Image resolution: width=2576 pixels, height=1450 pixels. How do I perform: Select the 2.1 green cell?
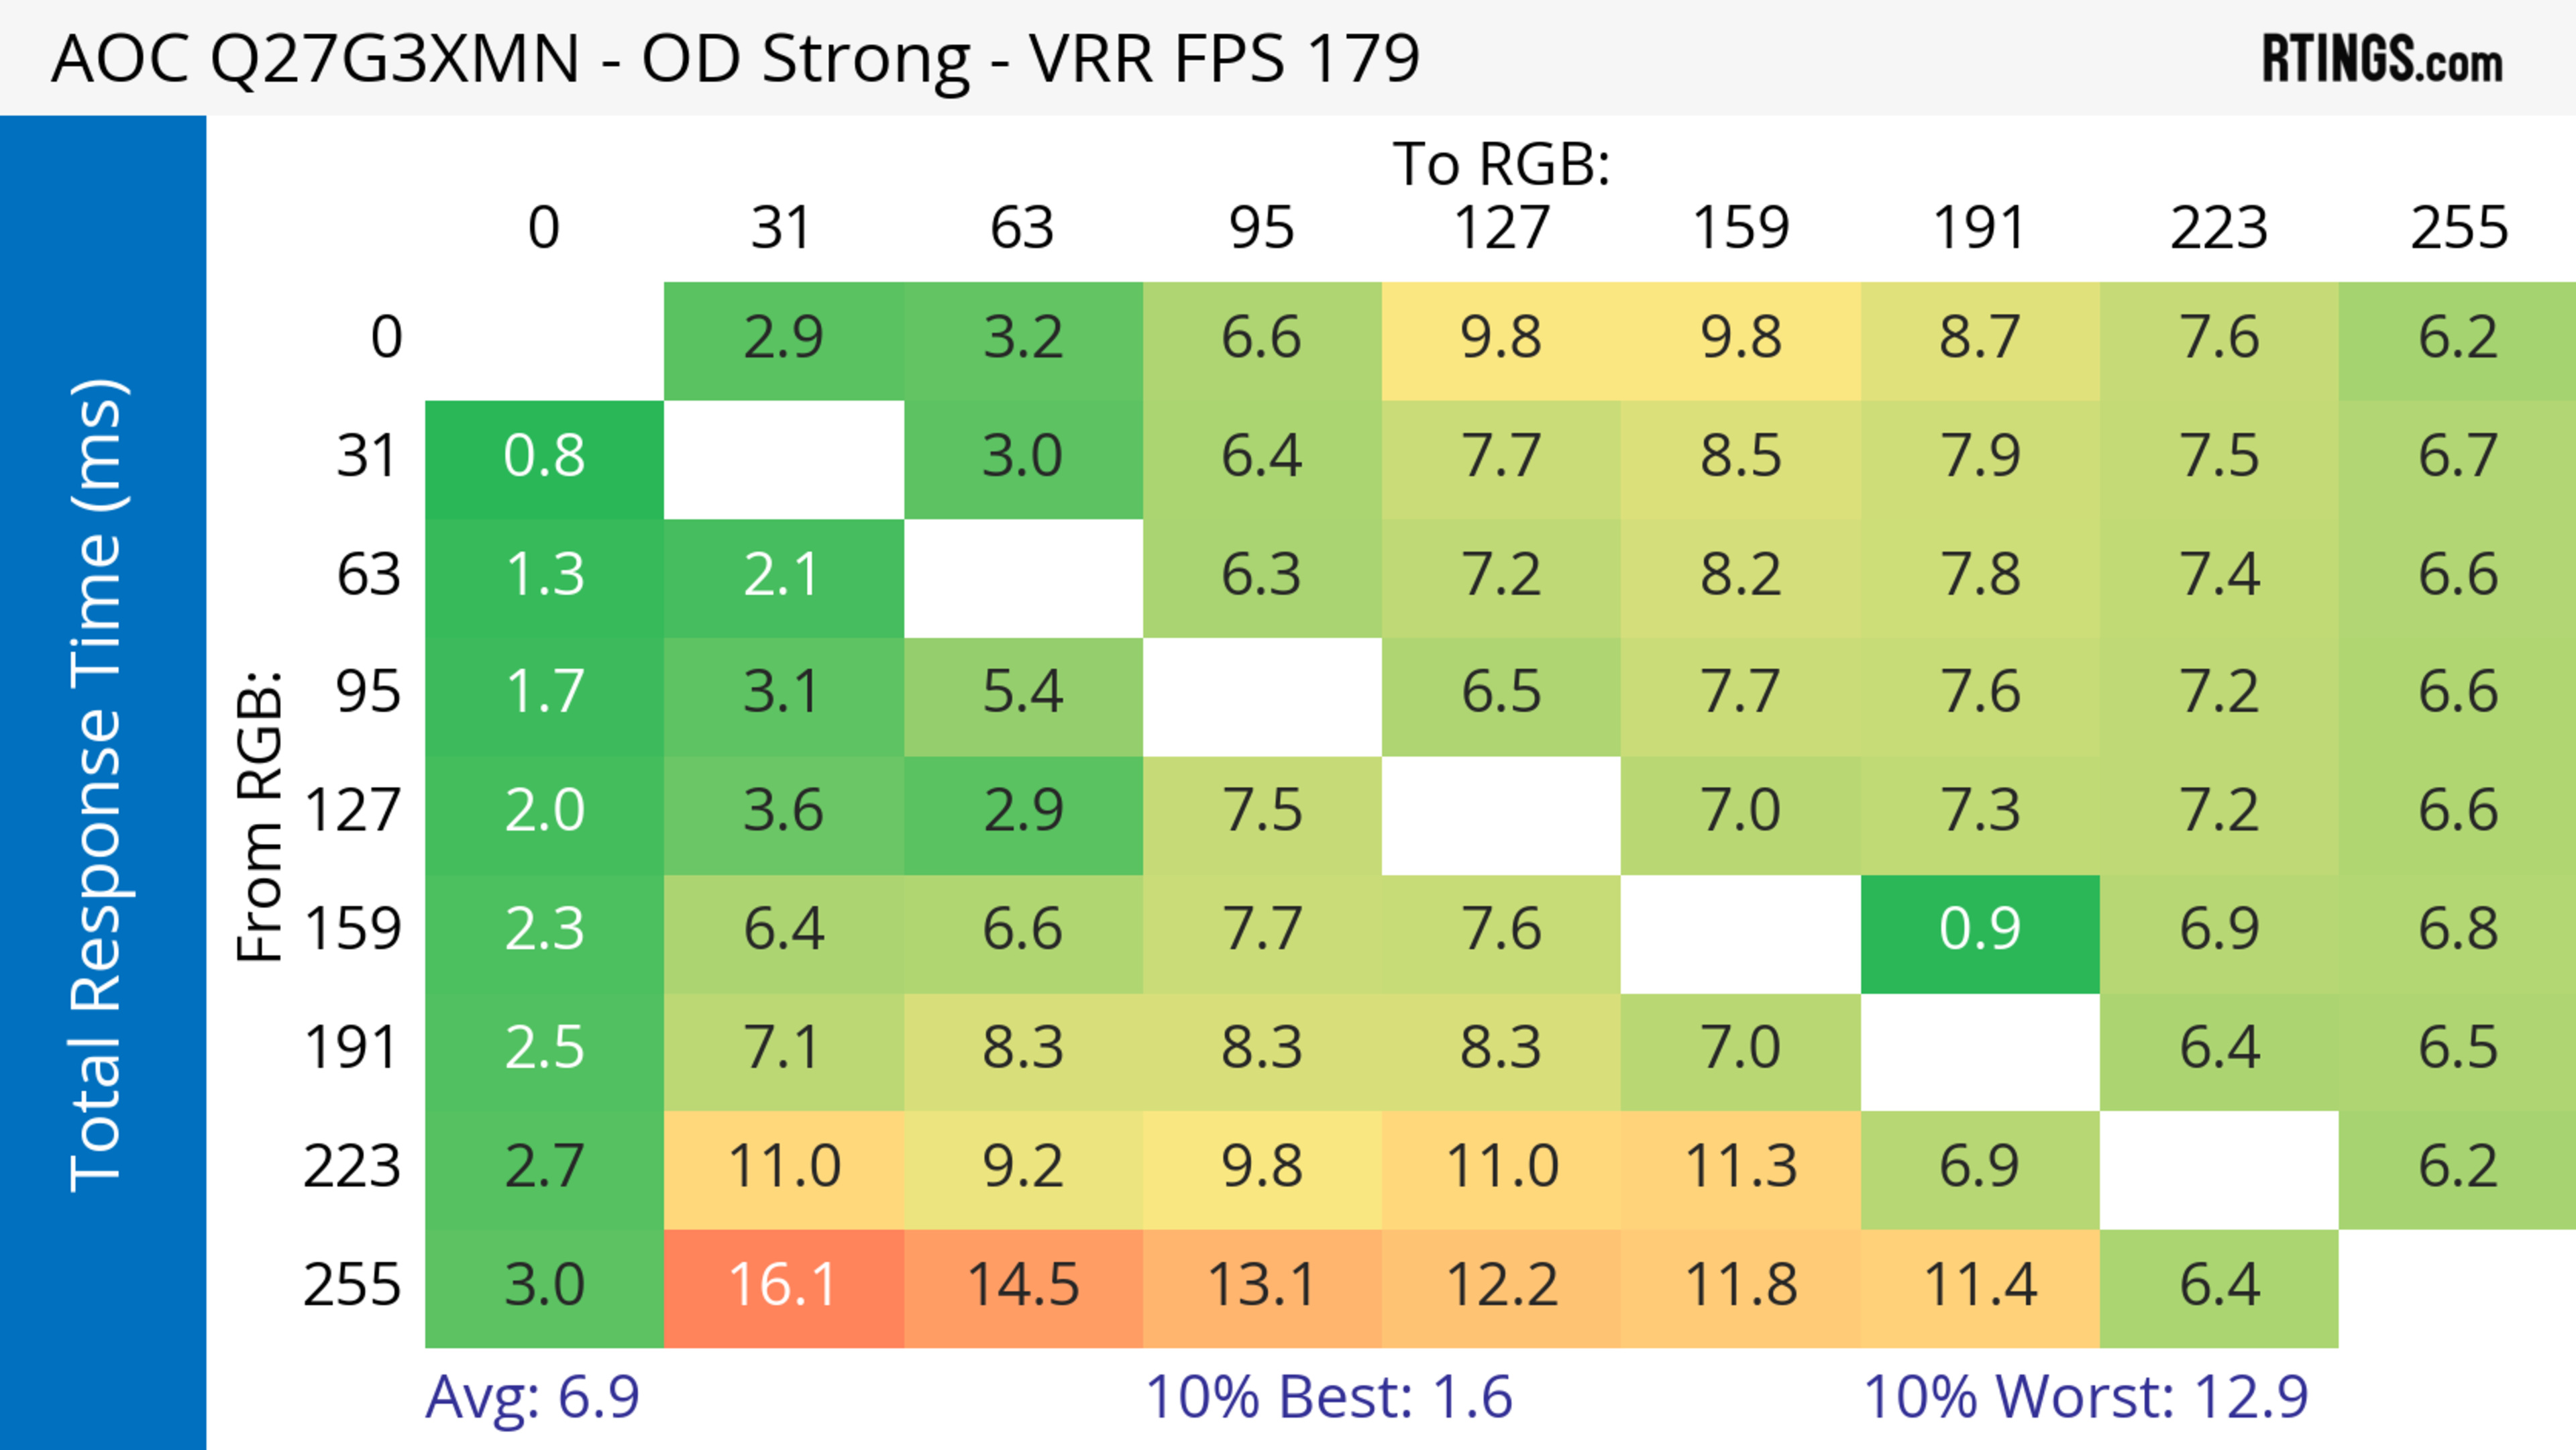pos(783,575)
